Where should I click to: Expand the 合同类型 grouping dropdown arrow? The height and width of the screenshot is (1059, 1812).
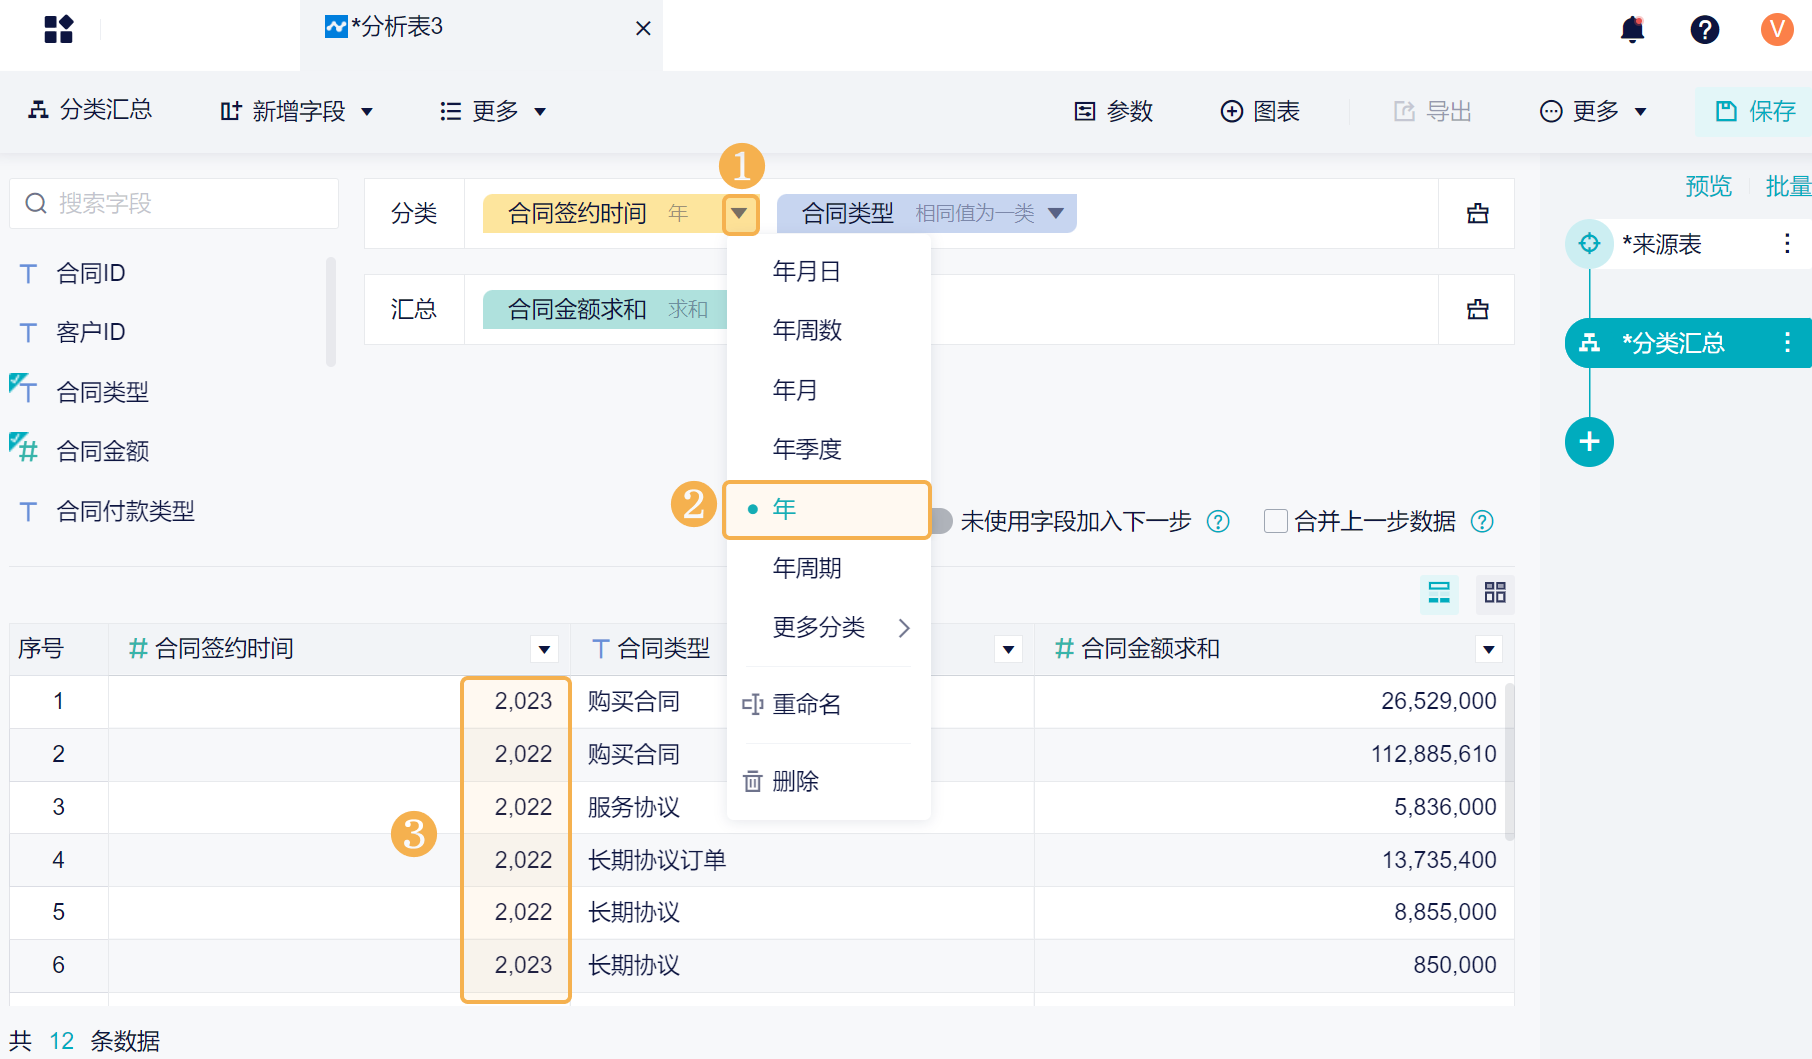1056,213
